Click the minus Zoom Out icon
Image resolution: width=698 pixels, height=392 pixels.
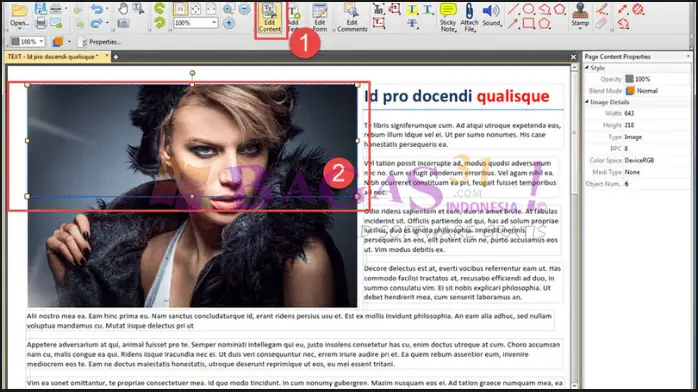pyautogui.click(x=244, y=8)
